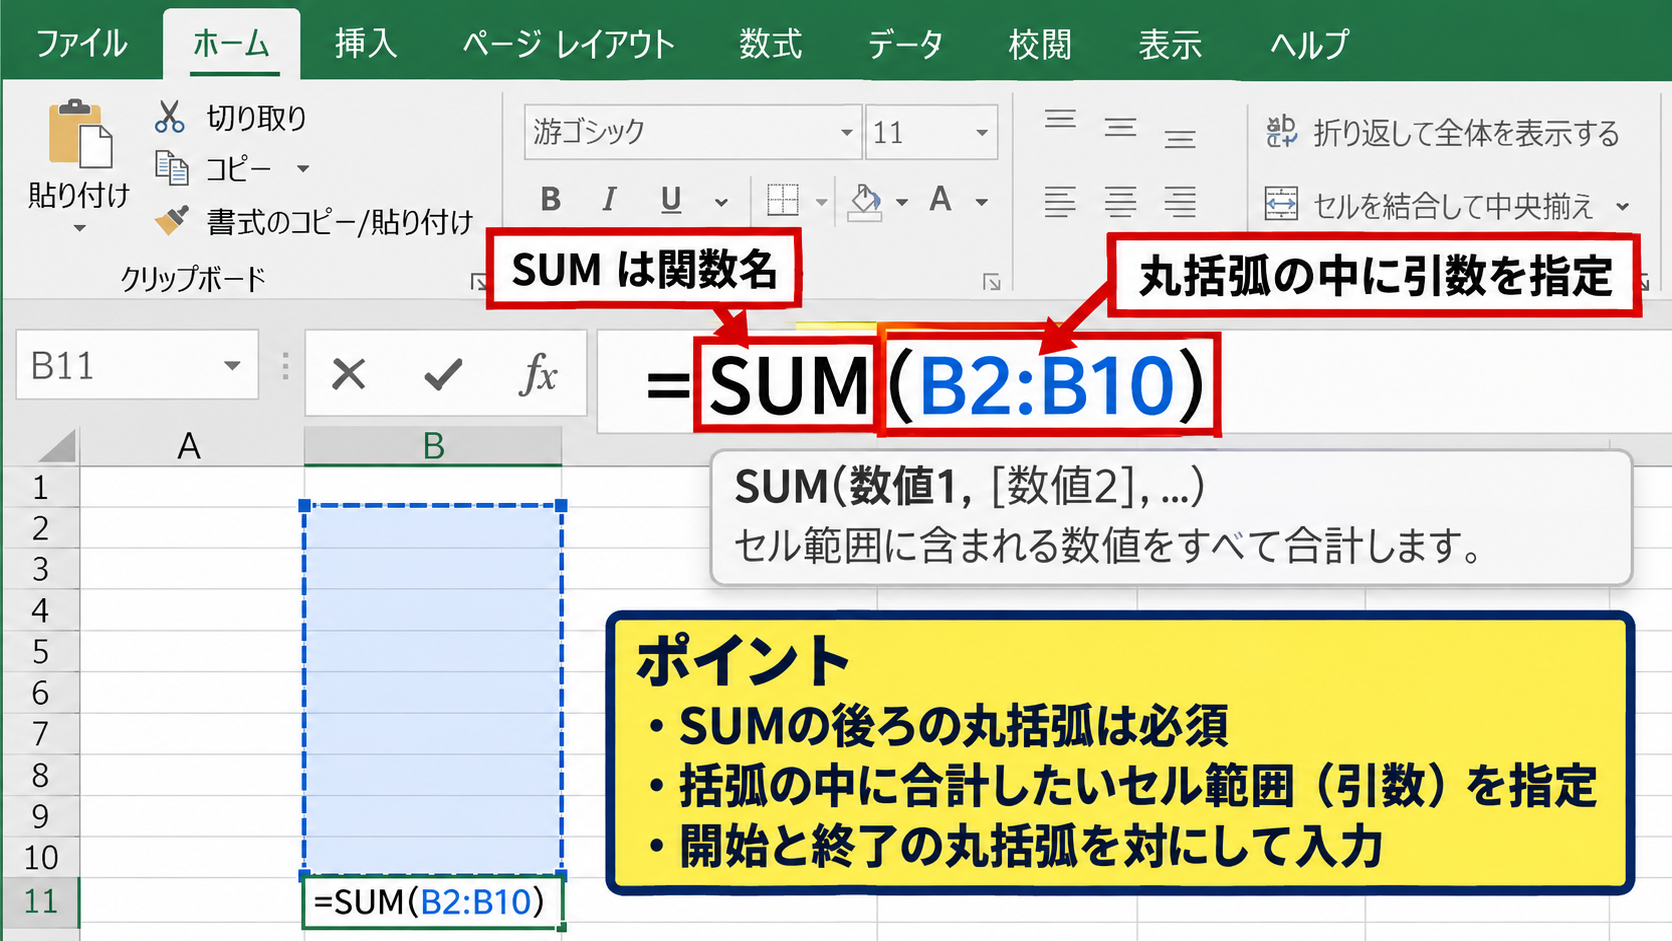Align text to bottom
The height and width of the screenshot is (941, 1672).
pos(1180,139)
